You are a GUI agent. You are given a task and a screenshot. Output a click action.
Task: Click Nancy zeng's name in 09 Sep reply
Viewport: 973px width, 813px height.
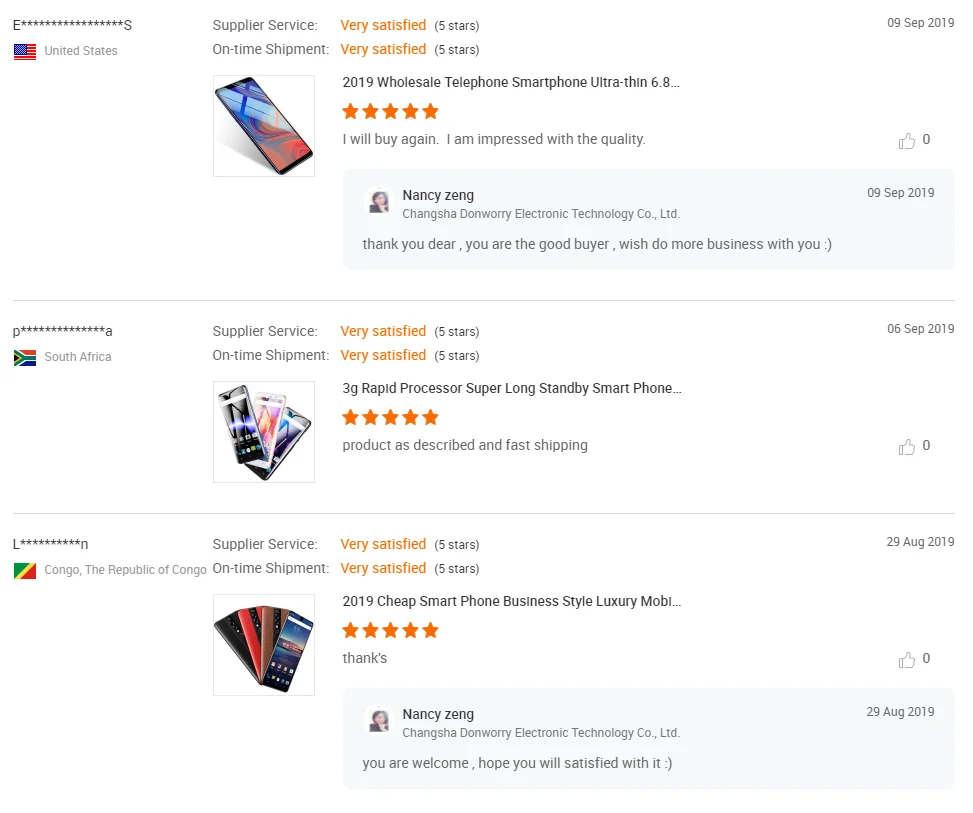click(438, 196)
